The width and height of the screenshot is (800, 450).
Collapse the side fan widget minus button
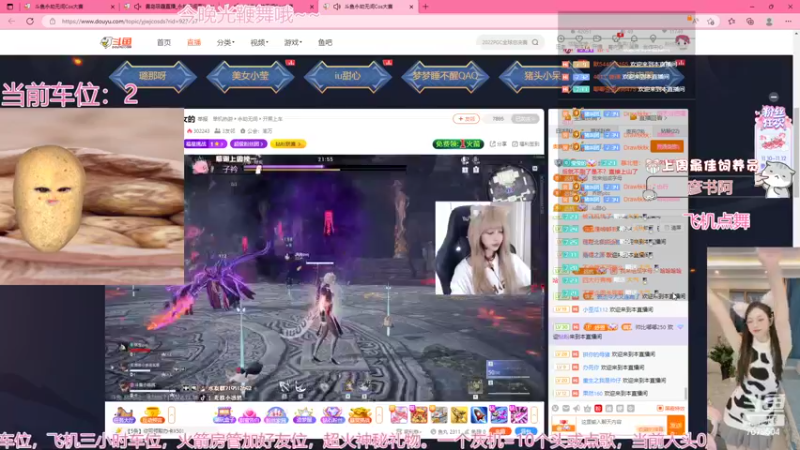pyautogui.click(x=773, y=97)
